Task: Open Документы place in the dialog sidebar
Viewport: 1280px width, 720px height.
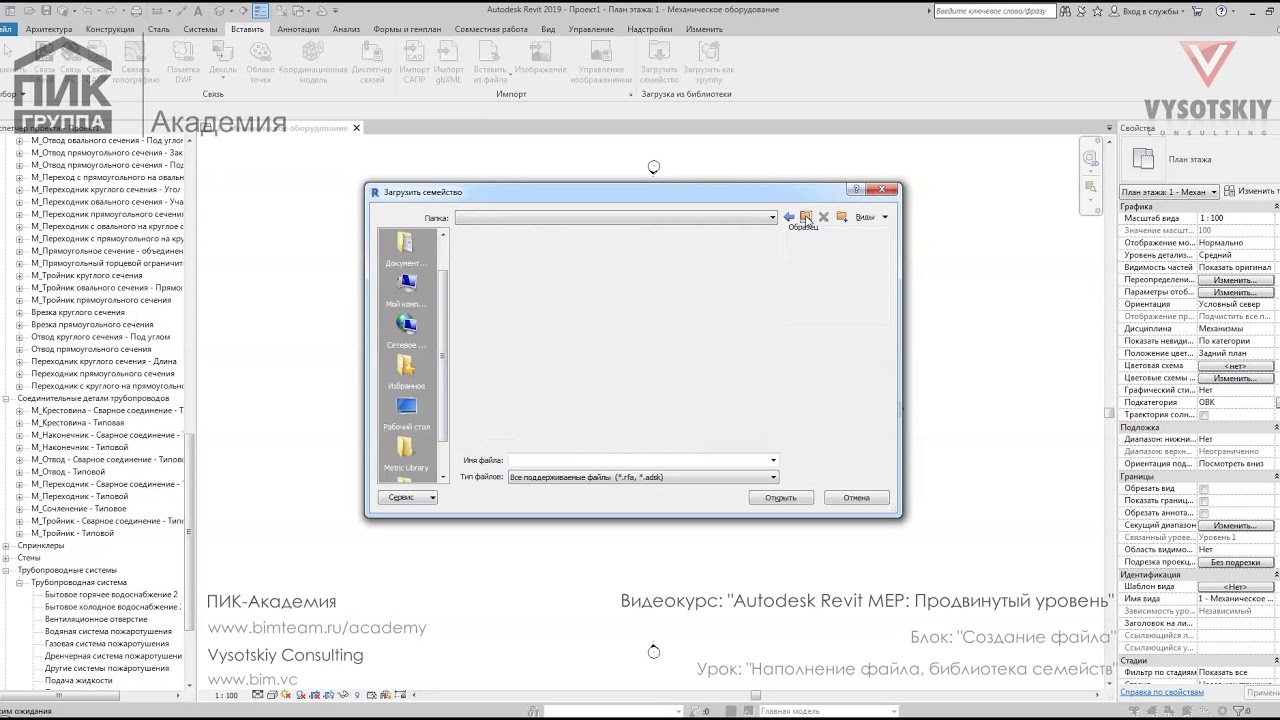Action: pos(405,249)
